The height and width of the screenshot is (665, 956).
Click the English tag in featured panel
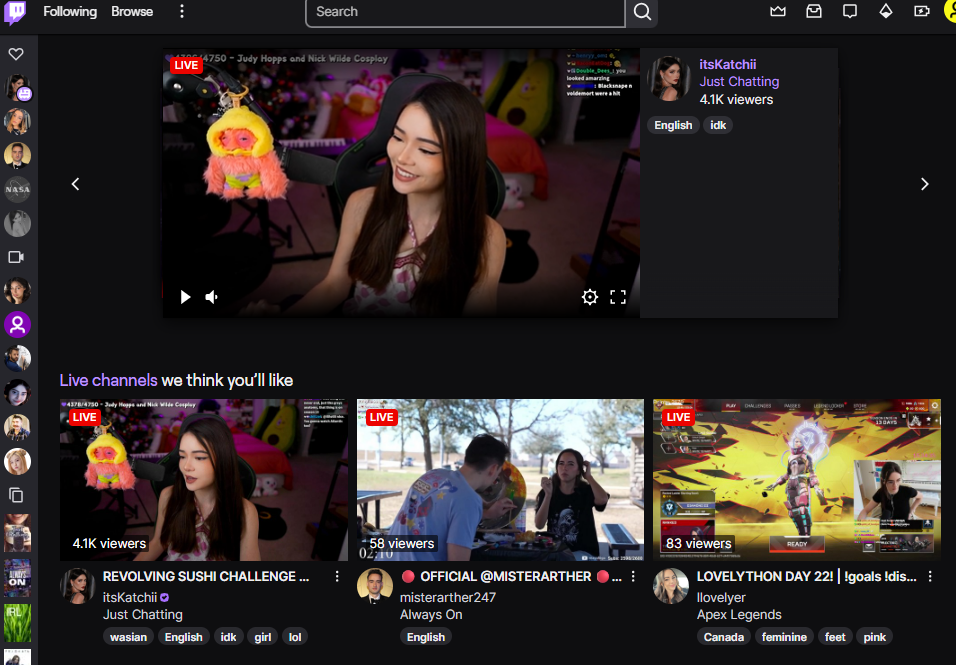673,125
